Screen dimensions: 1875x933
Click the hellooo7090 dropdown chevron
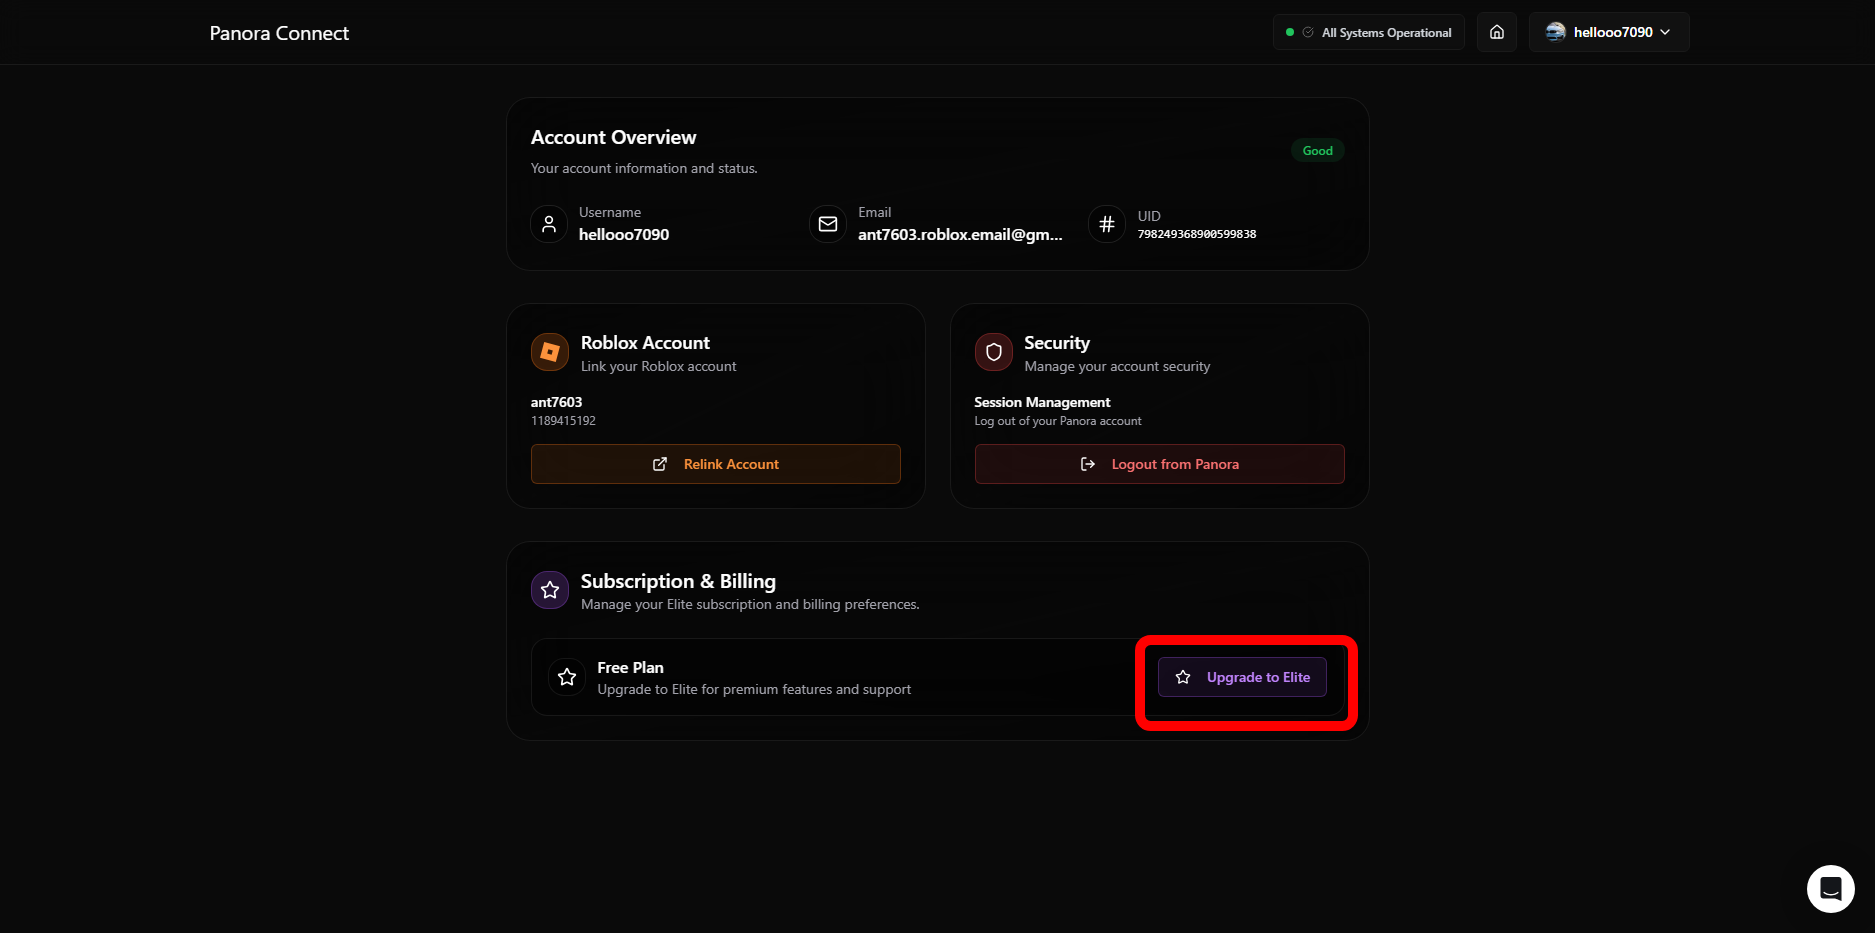point(1665,32)
